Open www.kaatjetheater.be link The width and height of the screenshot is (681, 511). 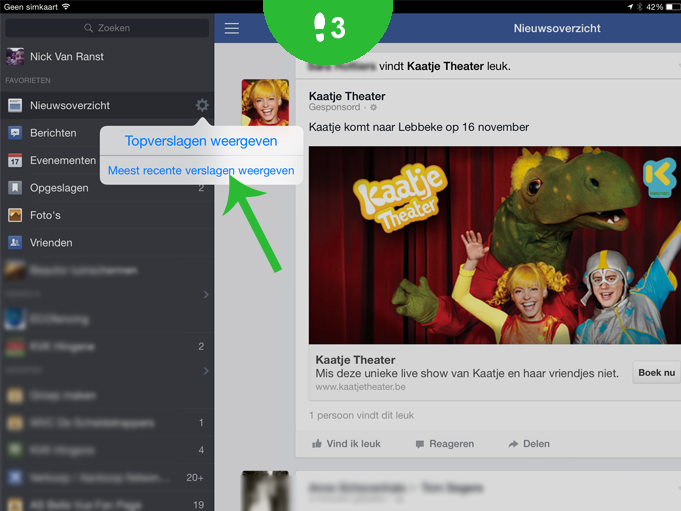tap(360, 387)
